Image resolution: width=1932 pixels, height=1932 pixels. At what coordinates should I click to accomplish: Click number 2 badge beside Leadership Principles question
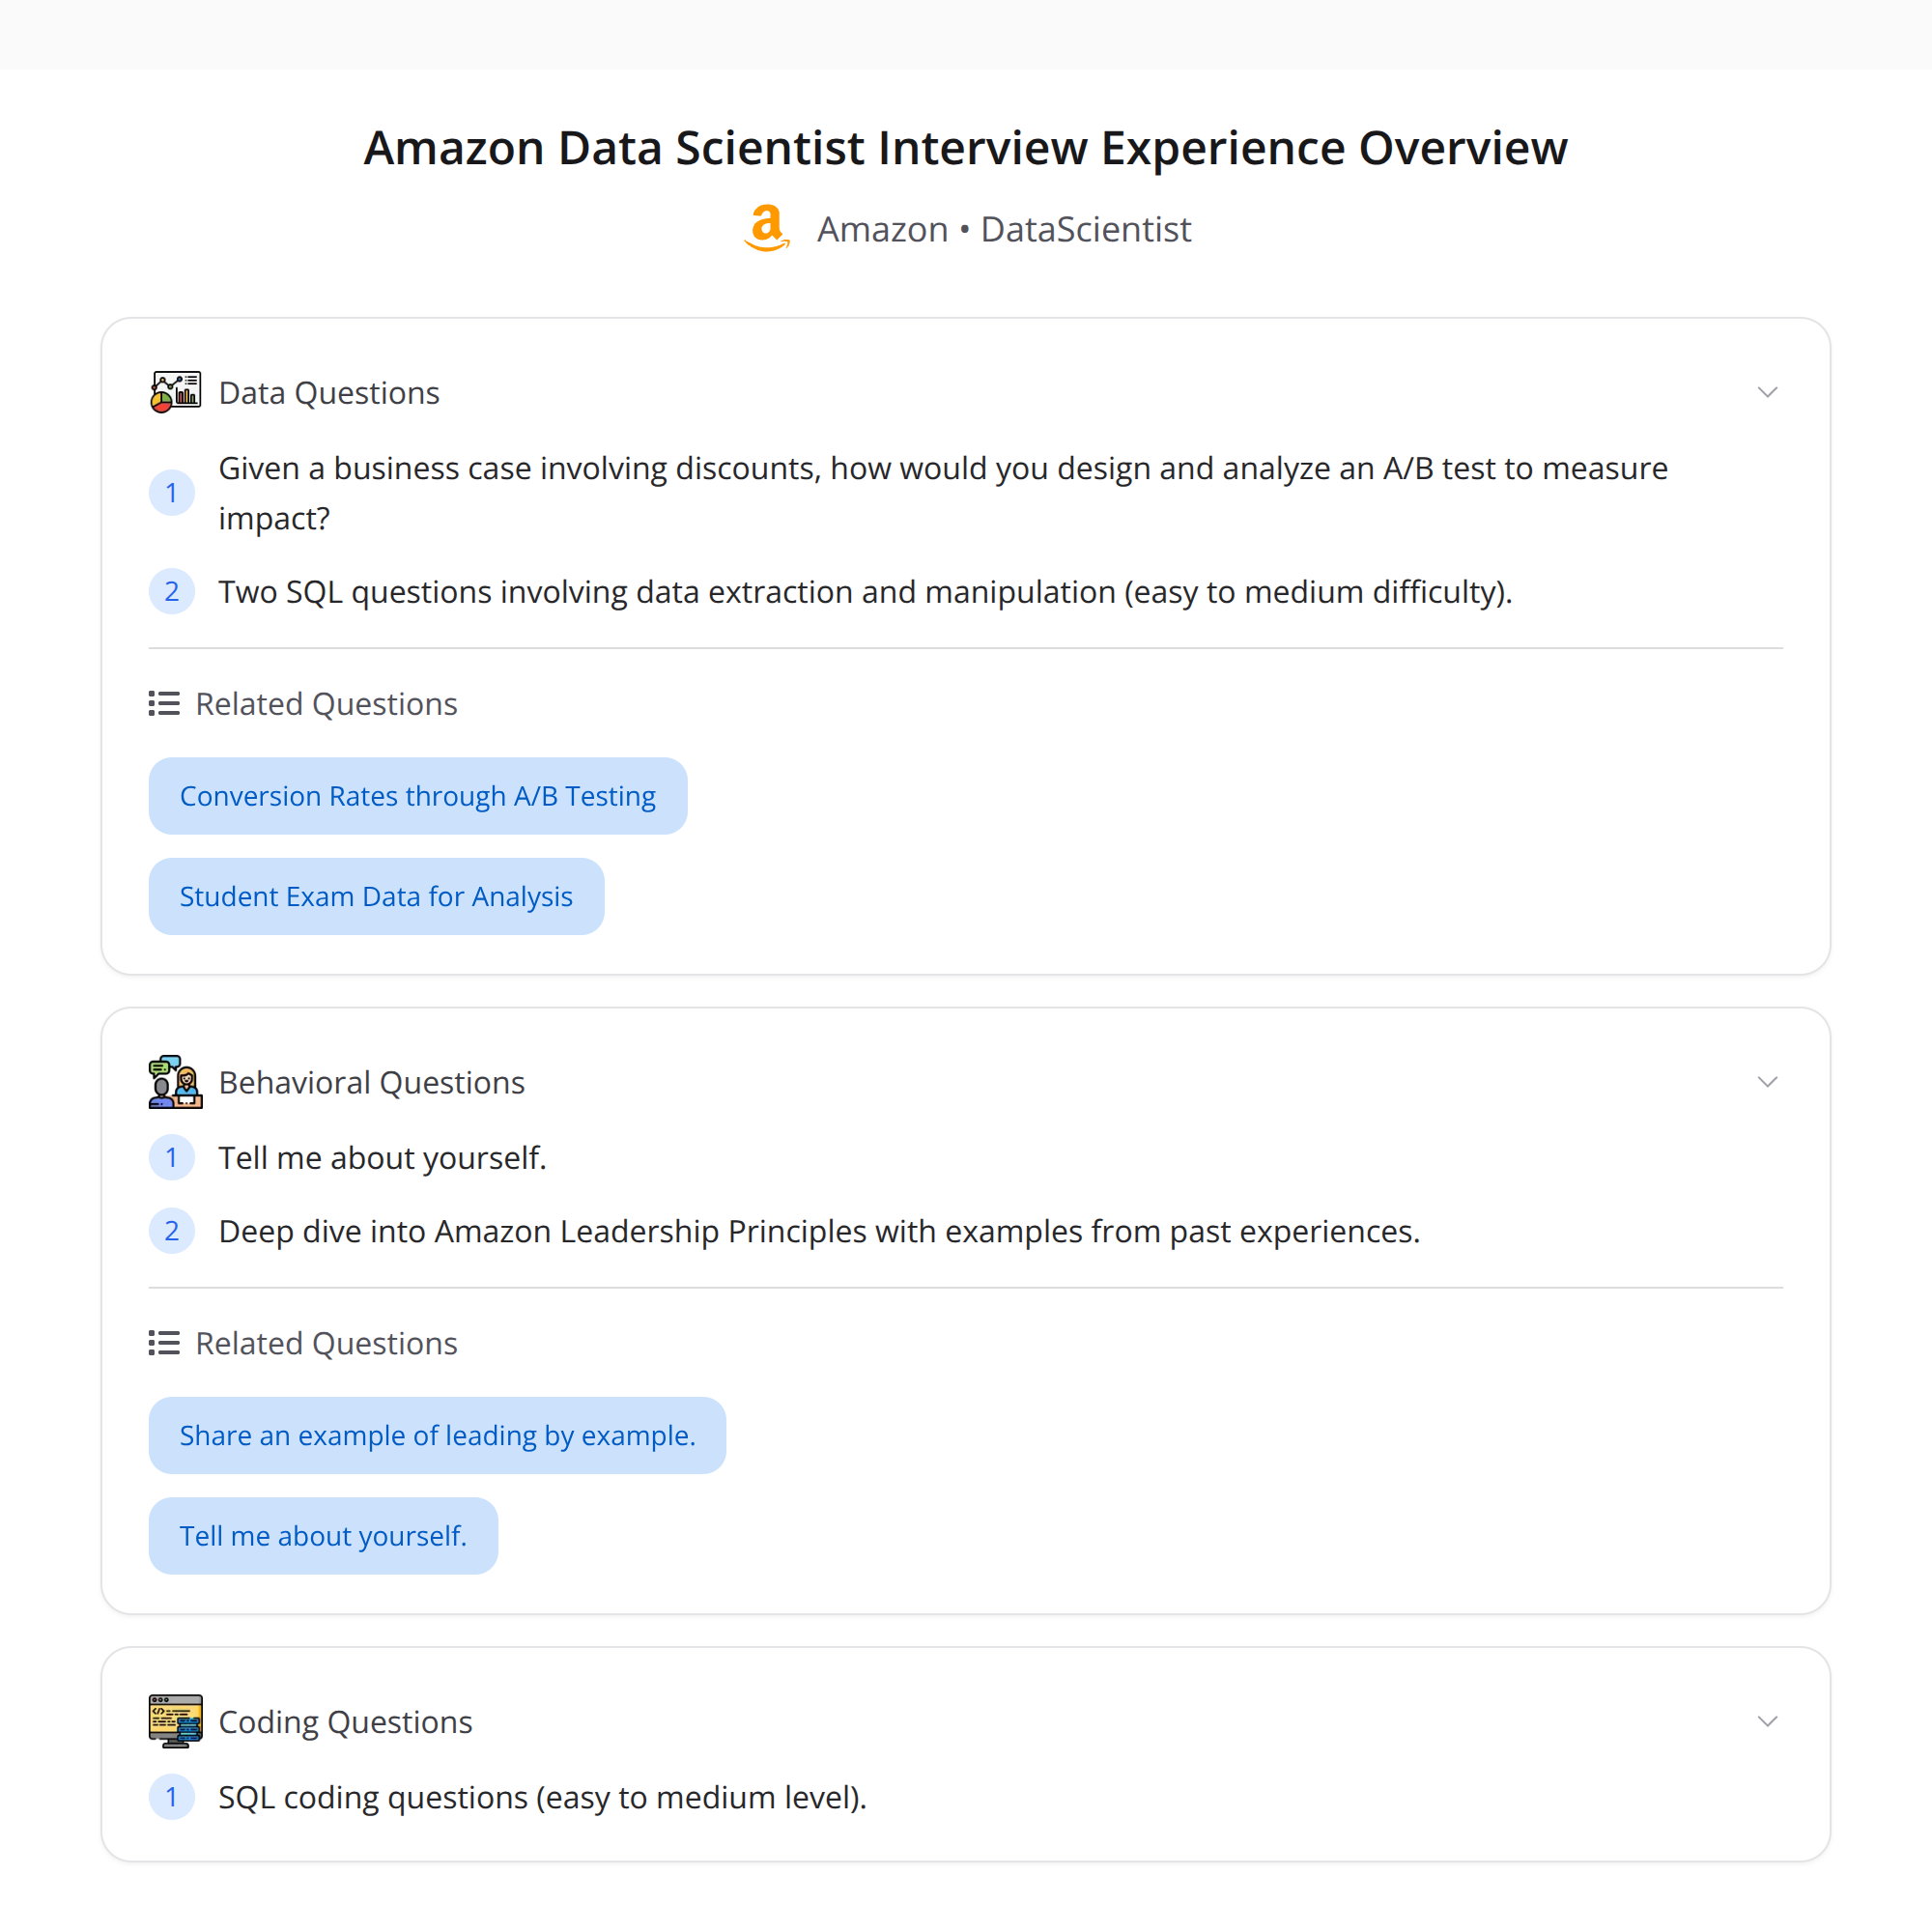click(172, 1231)
